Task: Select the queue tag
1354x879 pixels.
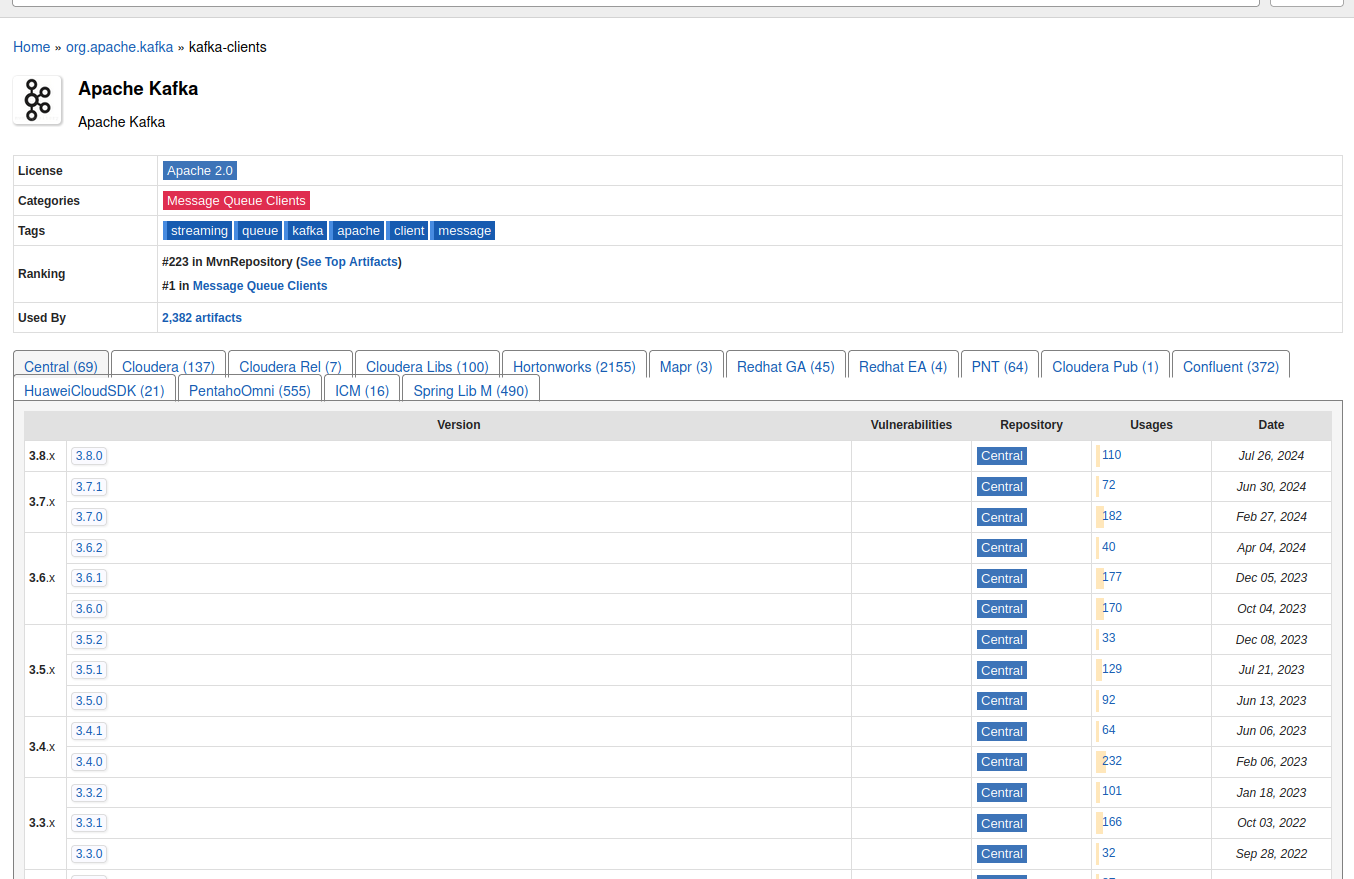Action: (259, 231)
